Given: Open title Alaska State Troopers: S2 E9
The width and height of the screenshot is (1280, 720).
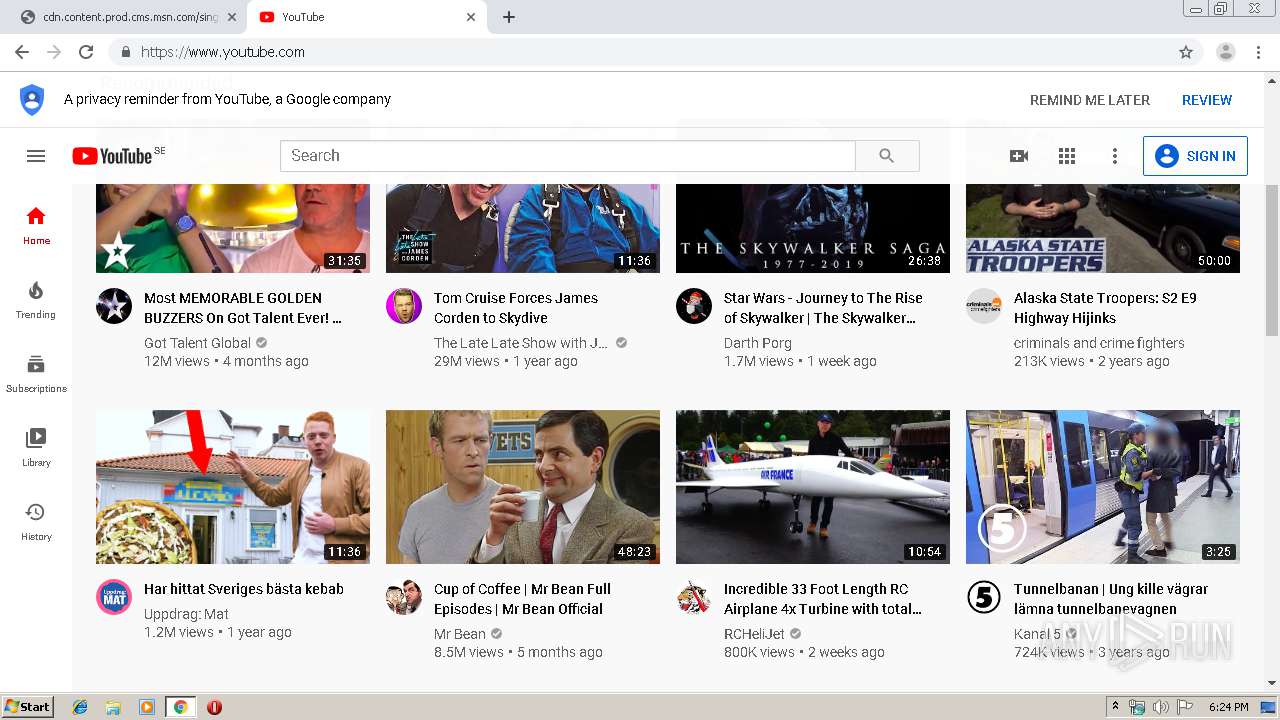Looking at the screenshot, I should coord(1105,308).
